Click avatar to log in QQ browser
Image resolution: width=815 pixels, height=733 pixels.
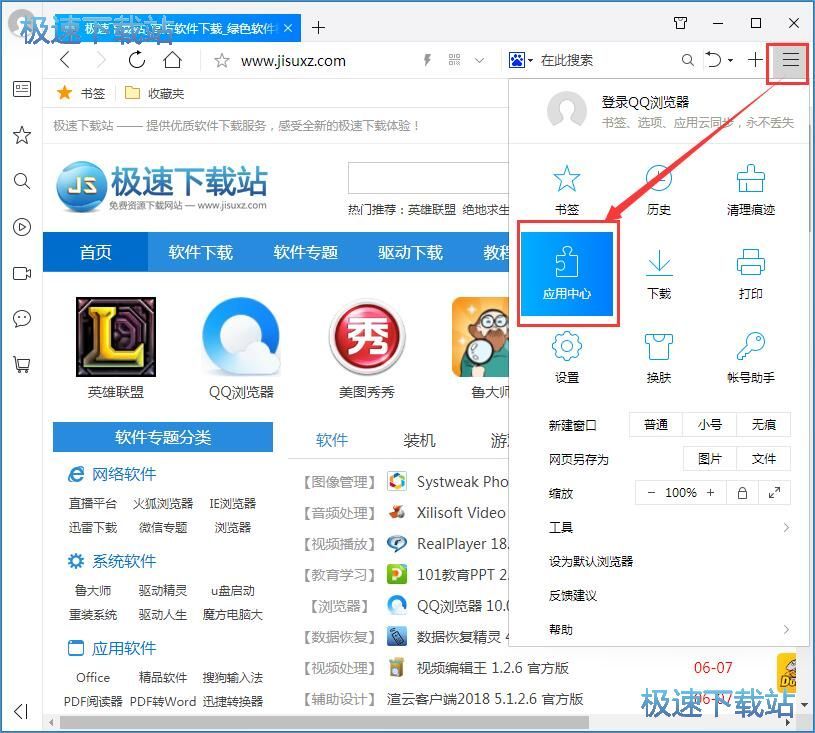coord(567,110)
